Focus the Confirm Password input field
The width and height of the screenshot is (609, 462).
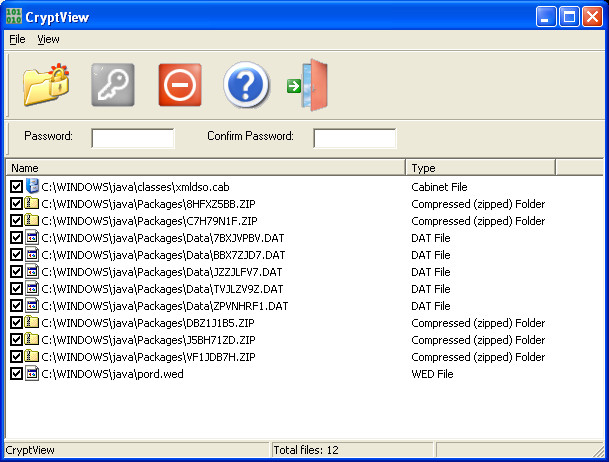355,138
